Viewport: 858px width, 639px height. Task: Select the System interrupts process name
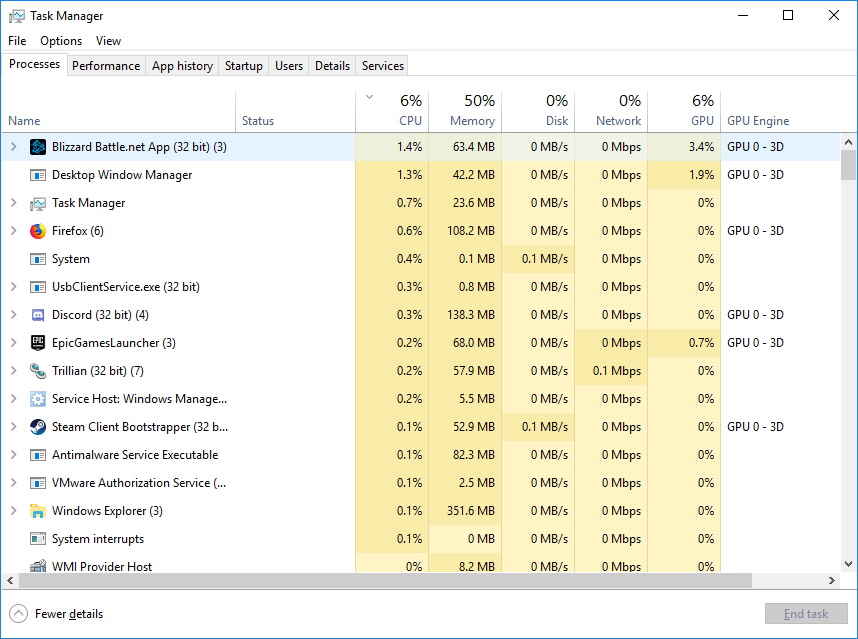(98, 539)
